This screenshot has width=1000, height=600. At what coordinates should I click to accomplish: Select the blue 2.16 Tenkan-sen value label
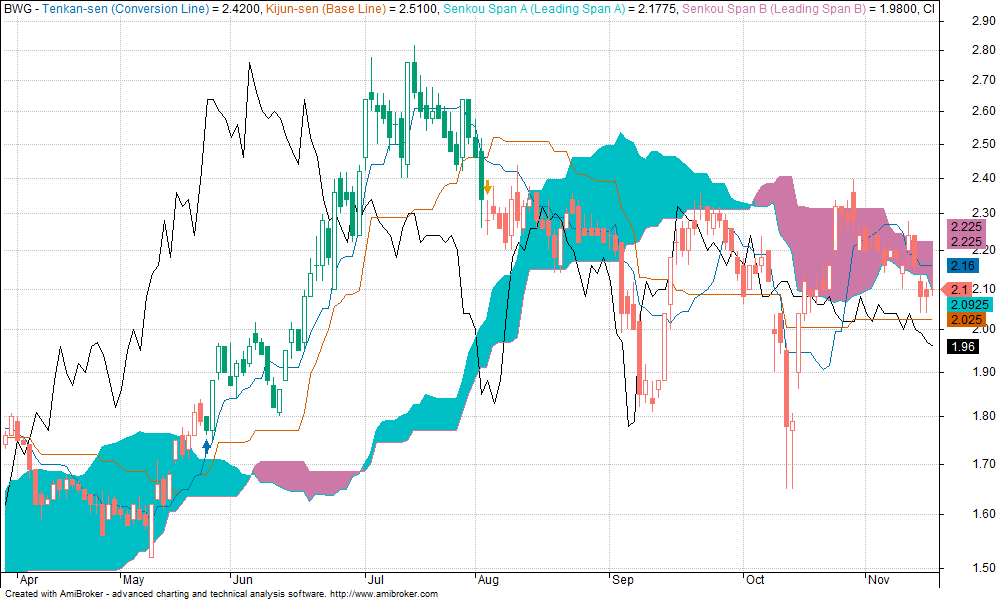click(963, 265)
